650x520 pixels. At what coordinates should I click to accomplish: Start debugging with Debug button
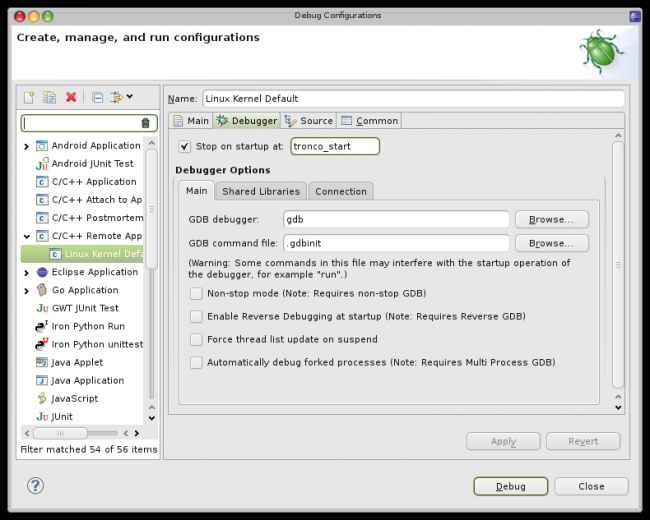(x=511, y=486)
